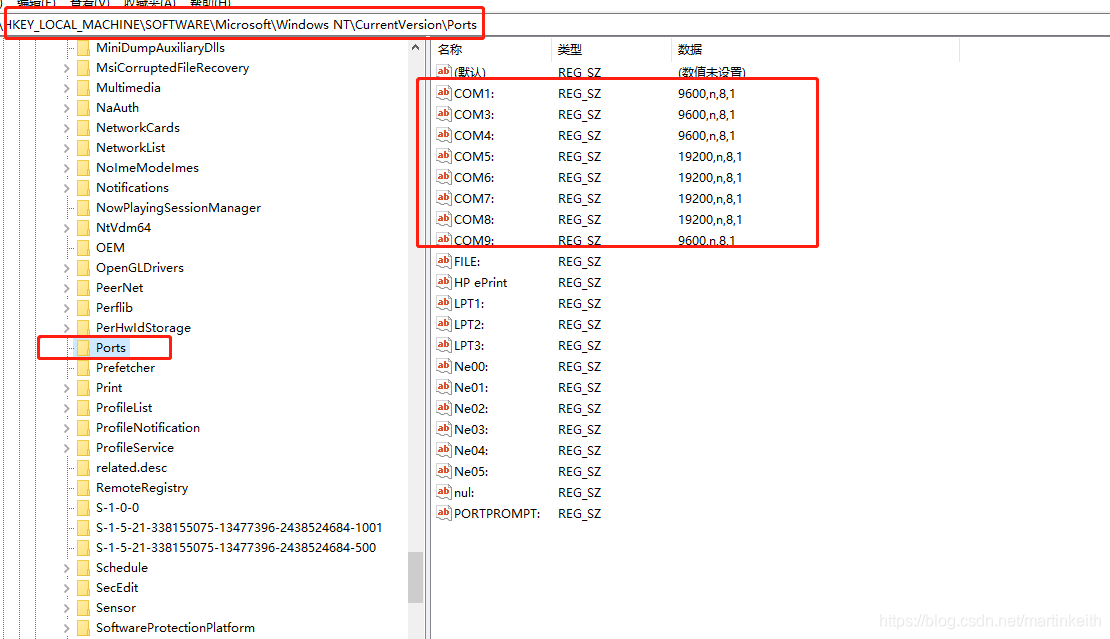1110x639 pixels.
Task: Expand the MsiCorruptedFileRecovery key
Action: (x=67, y=69)
